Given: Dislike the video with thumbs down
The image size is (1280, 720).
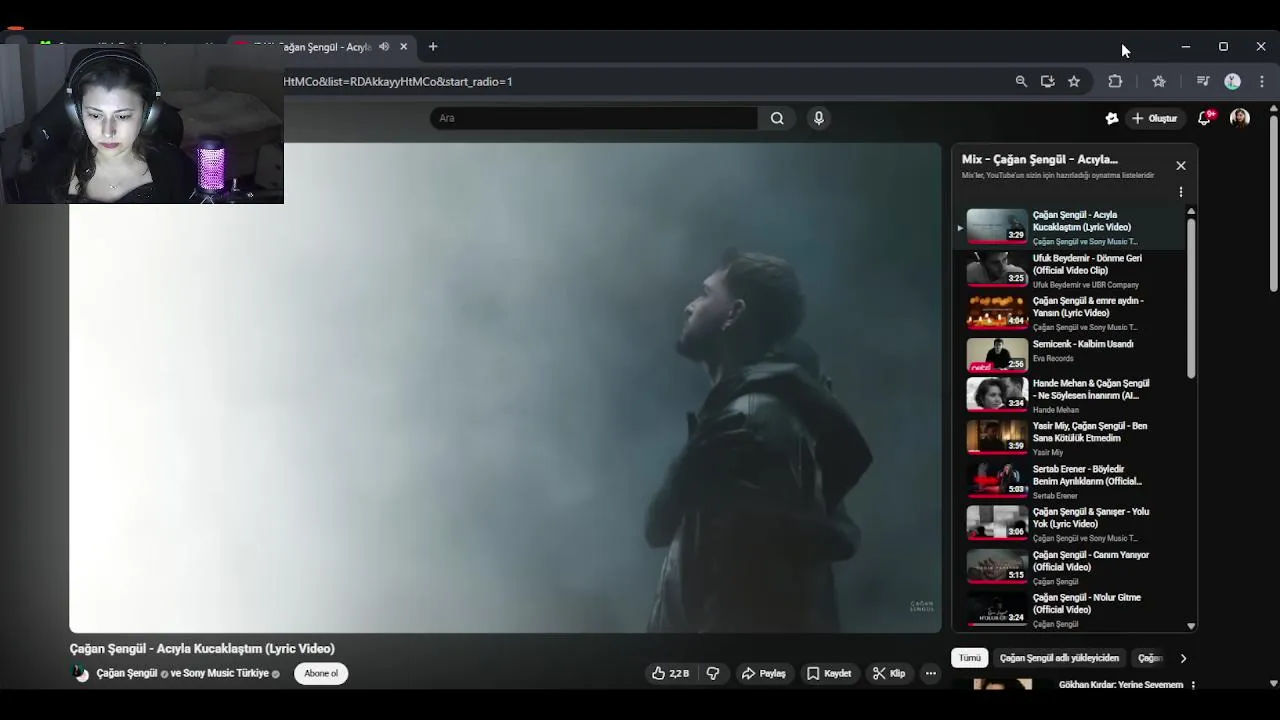Looking at the screenshot, I should pyautogui.click(x=713, y=674).
